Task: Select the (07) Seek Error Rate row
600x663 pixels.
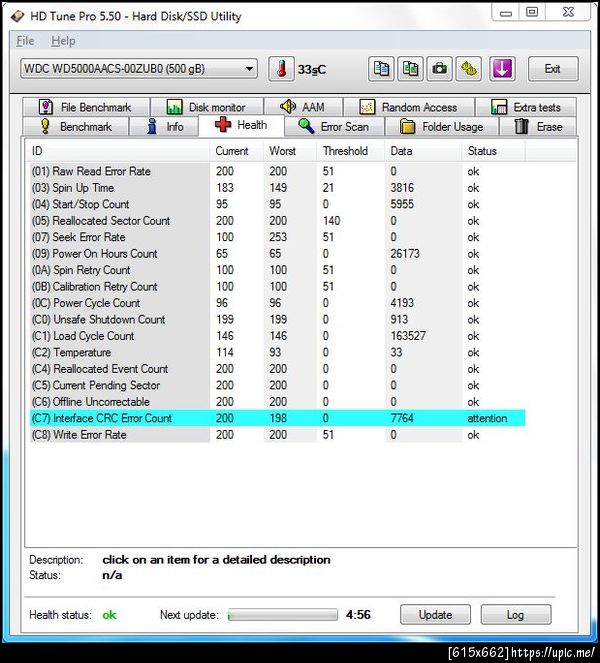Action: coord(278,237)
